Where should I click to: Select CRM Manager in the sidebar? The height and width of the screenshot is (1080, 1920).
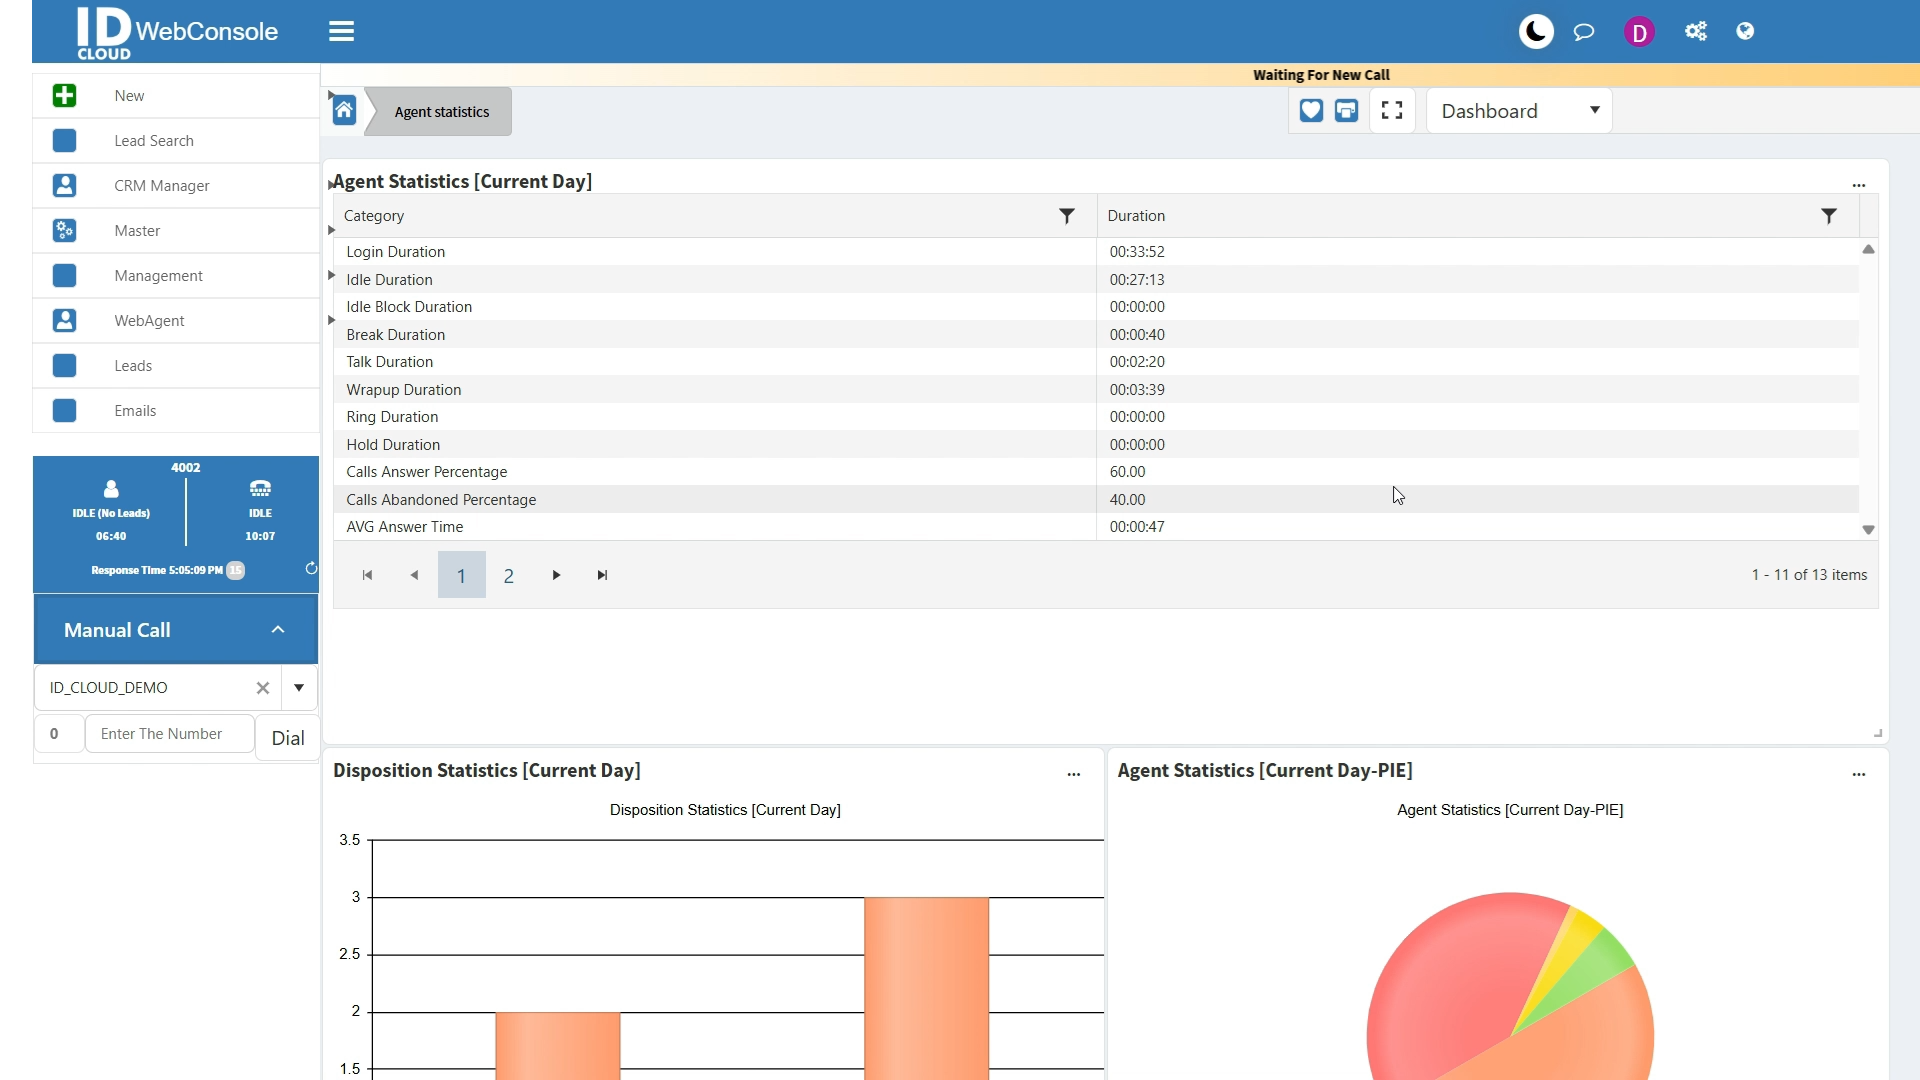click(x=161, y=185)
